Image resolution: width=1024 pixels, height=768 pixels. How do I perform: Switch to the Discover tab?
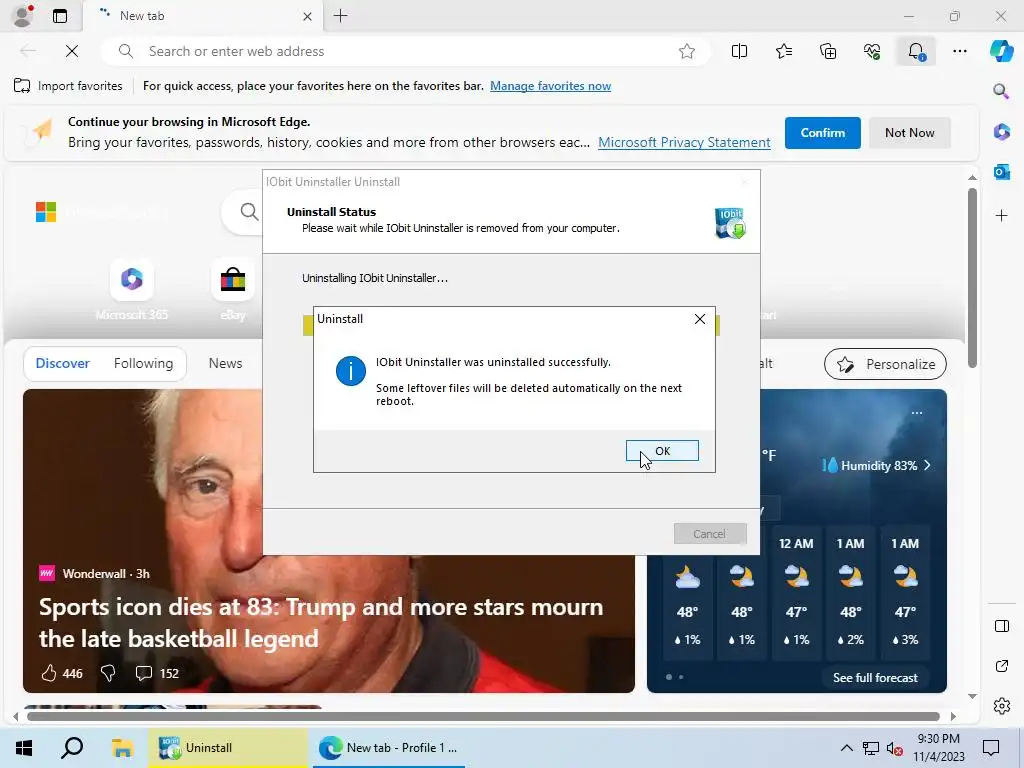[x=62, y=363]
